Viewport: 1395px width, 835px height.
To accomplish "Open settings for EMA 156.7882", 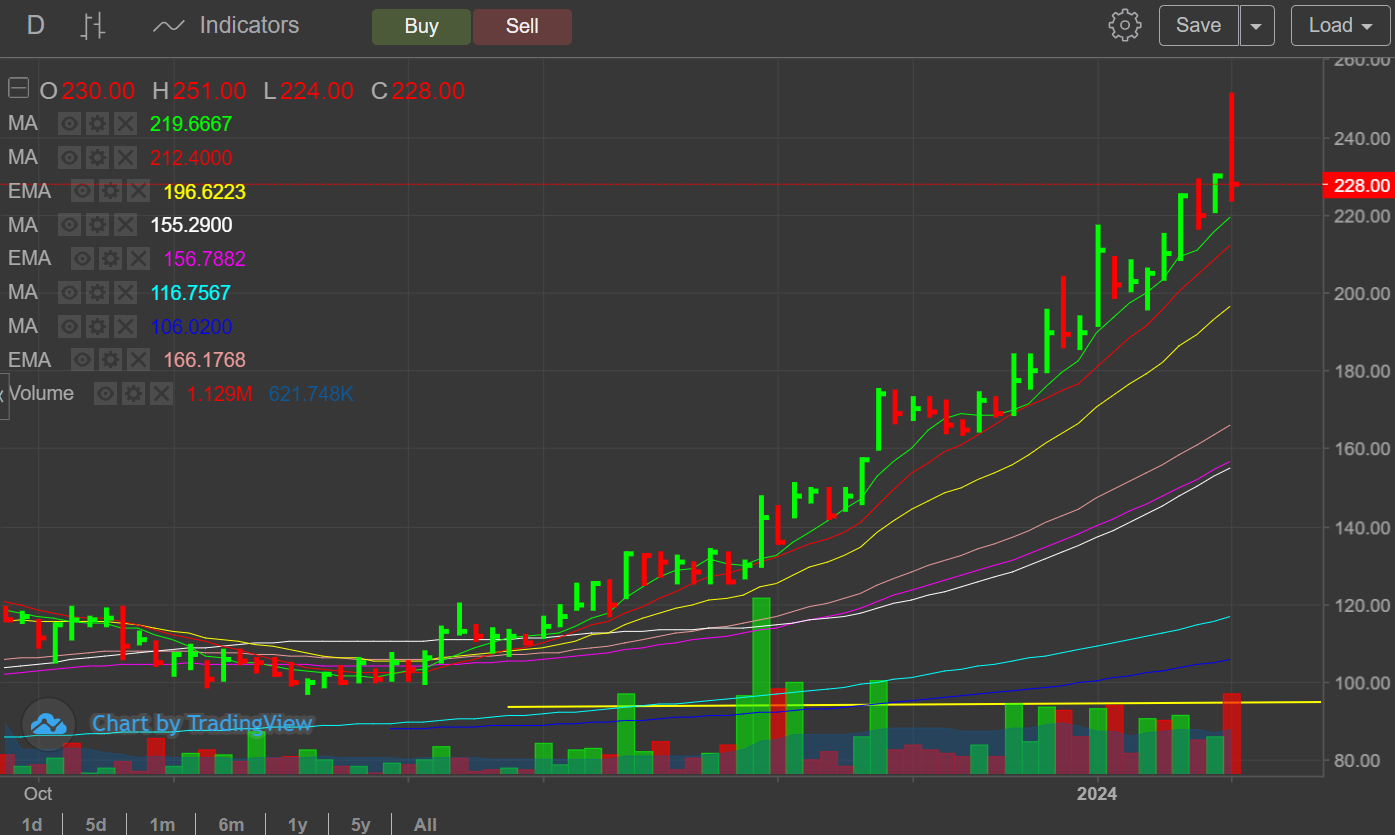I will tap(110, 258).
